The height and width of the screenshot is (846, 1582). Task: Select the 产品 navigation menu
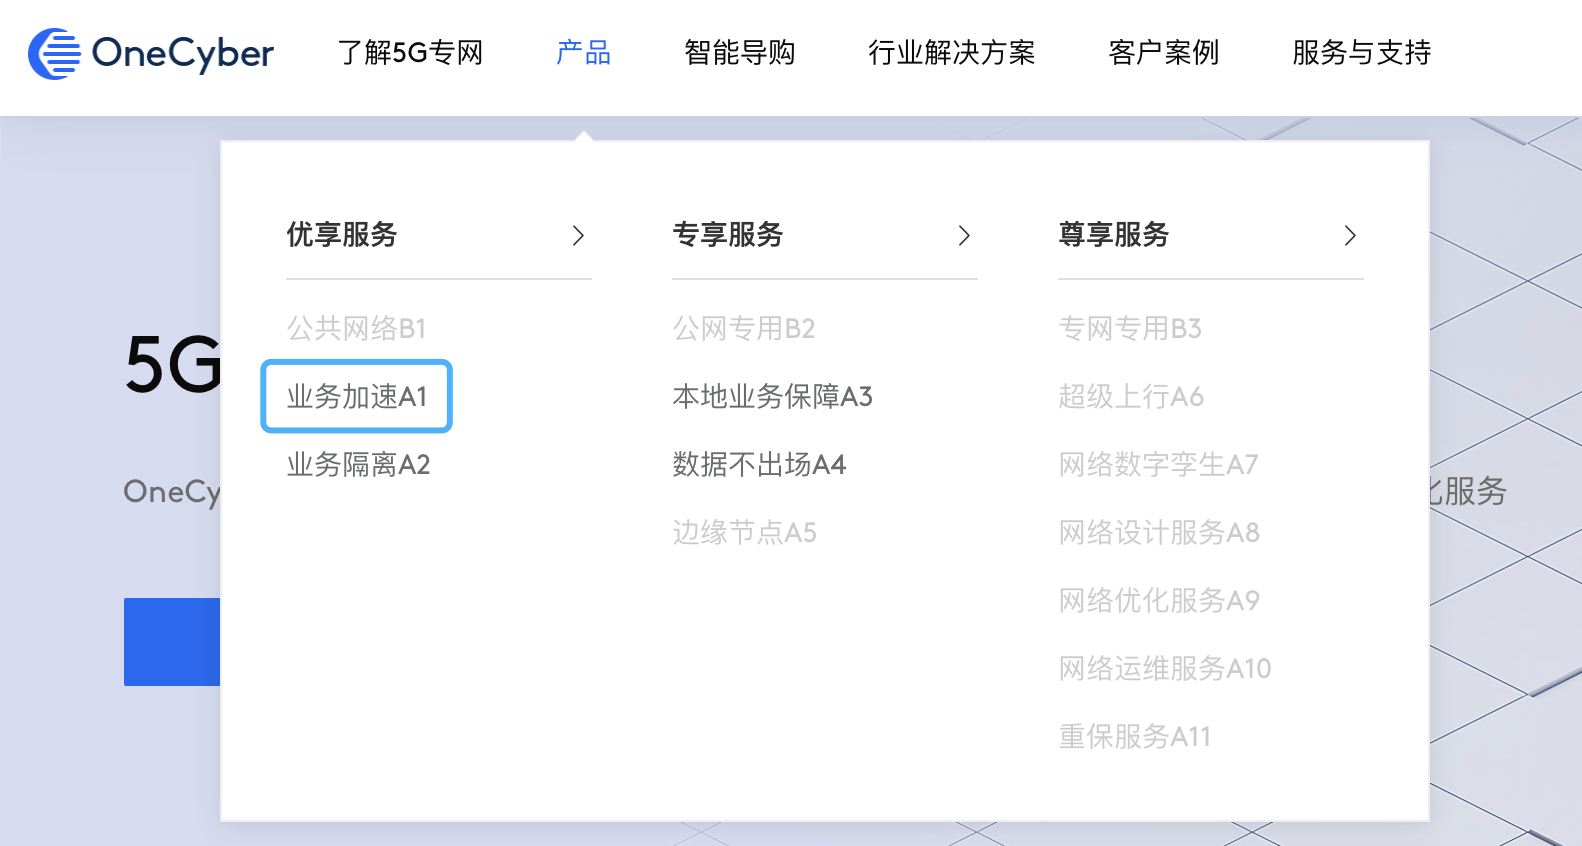(x=583, y=53)
